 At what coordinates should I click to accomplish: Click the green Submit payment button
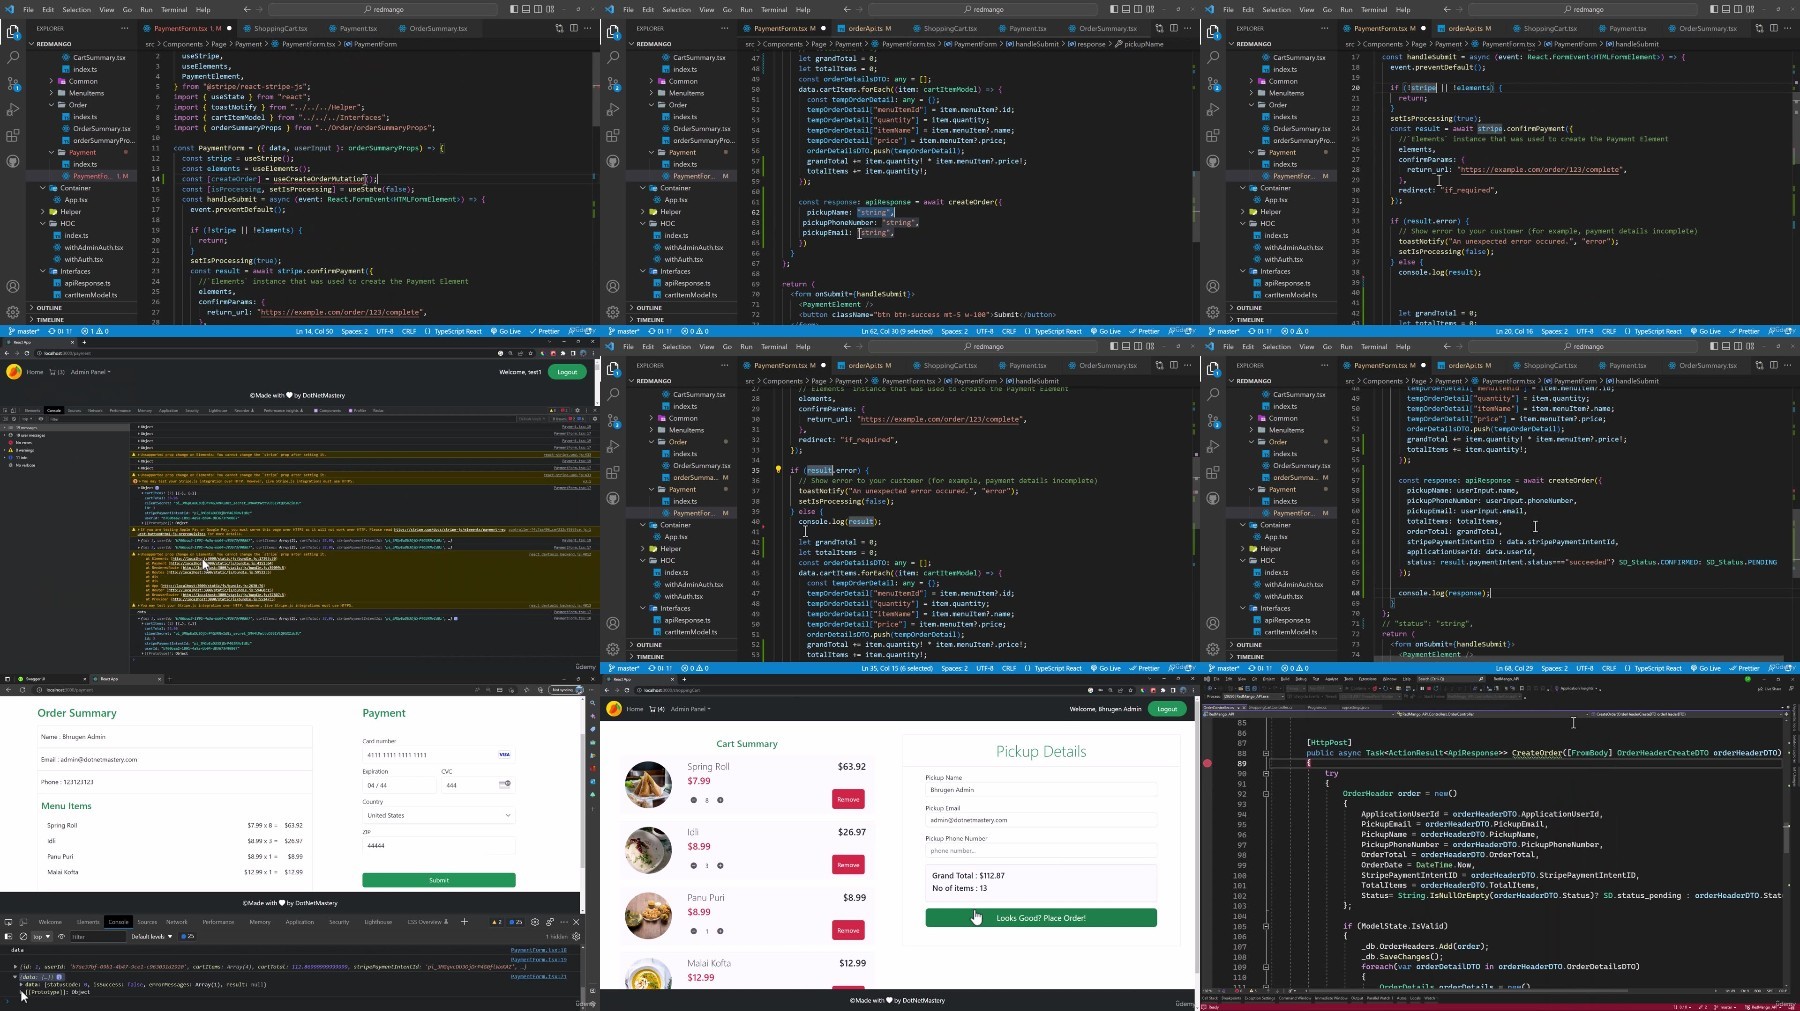pos(439,880)
